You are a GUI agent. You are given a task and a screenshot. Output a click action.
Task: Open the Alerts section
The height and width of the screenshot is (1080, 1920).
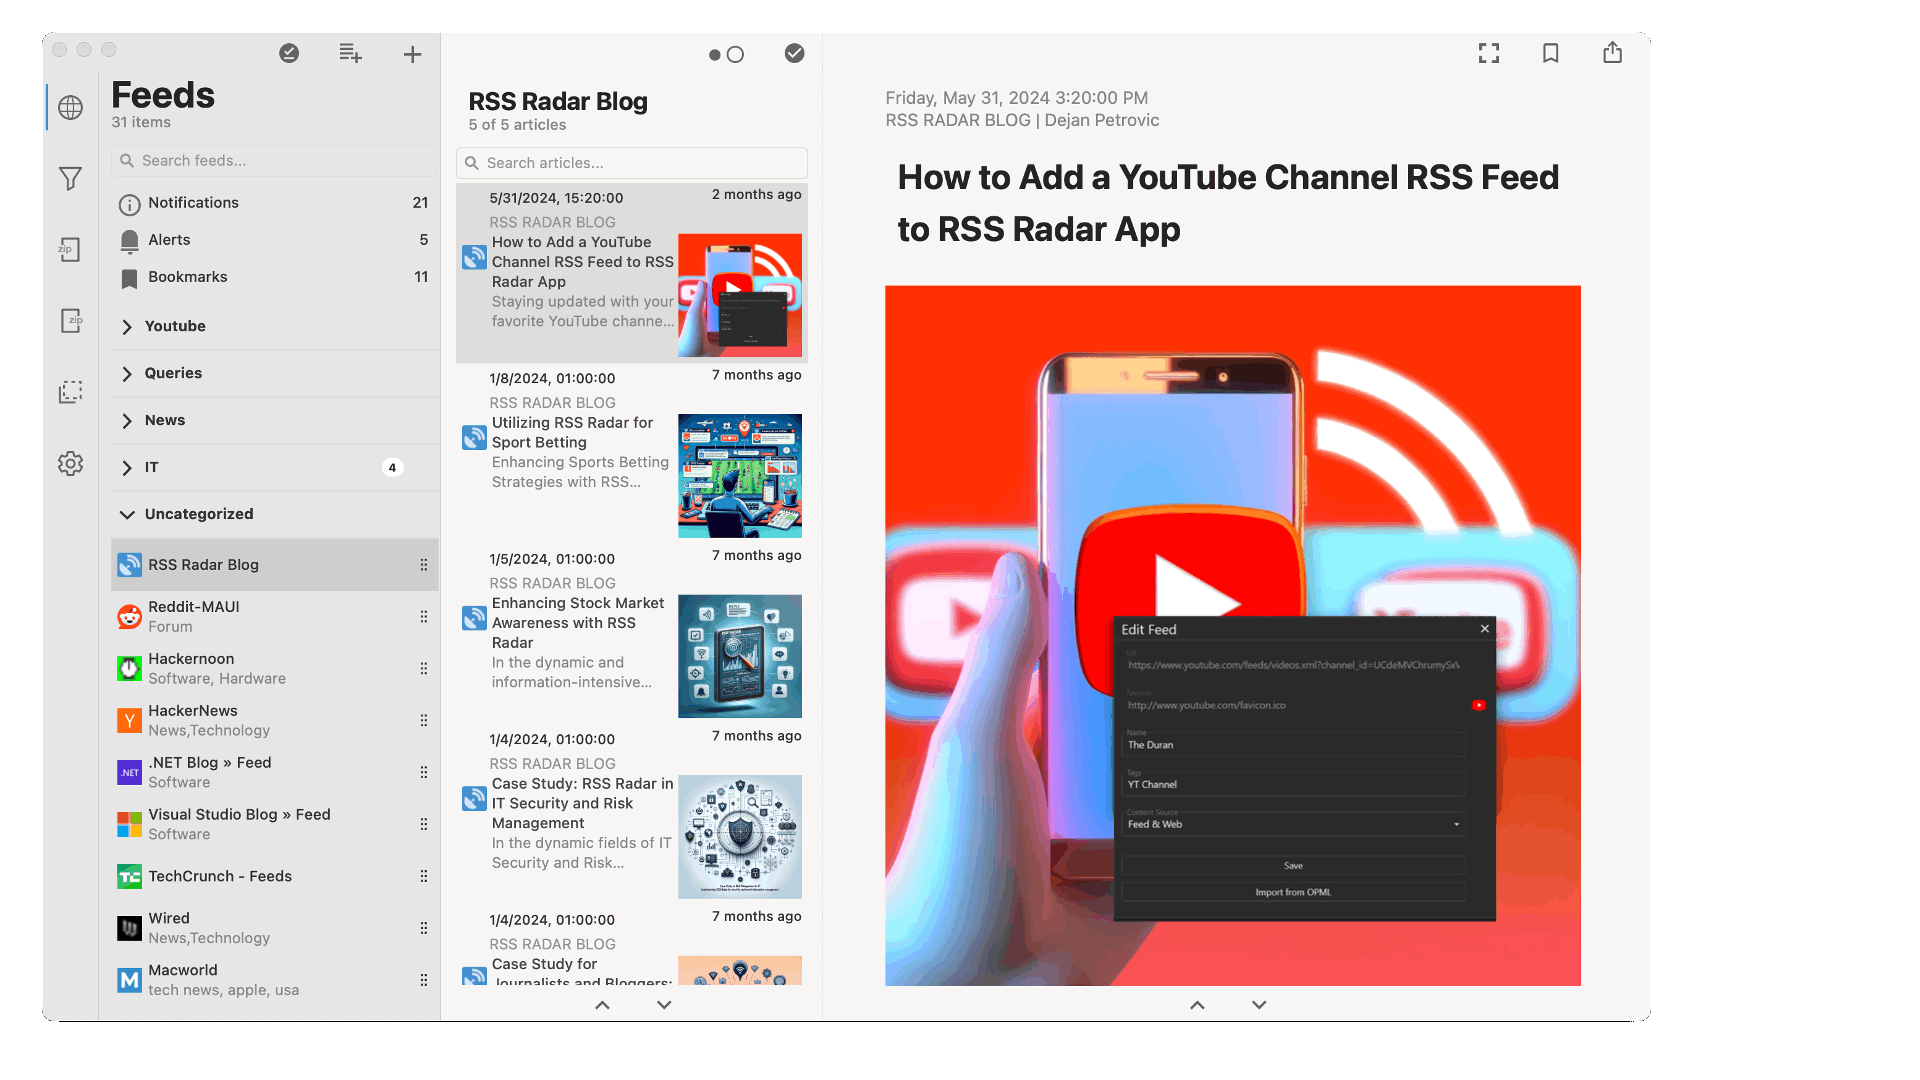[170, 240]
